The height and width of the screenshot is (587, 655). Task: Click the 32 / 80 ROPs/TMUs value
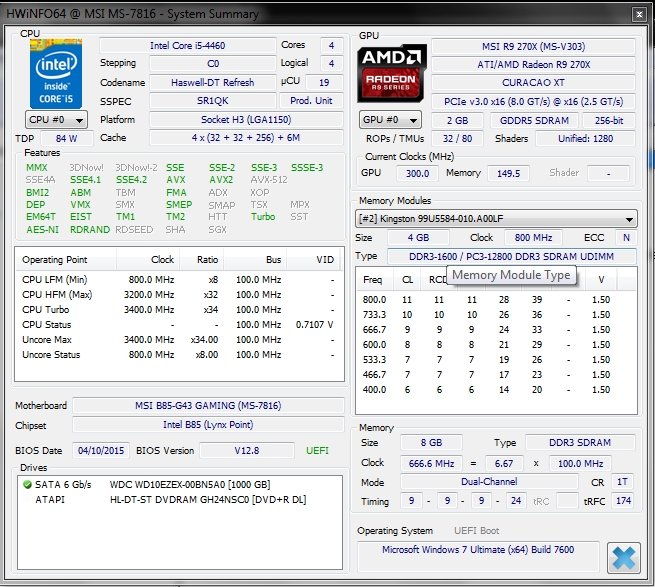pyautogui.click(x=457, y=139)
